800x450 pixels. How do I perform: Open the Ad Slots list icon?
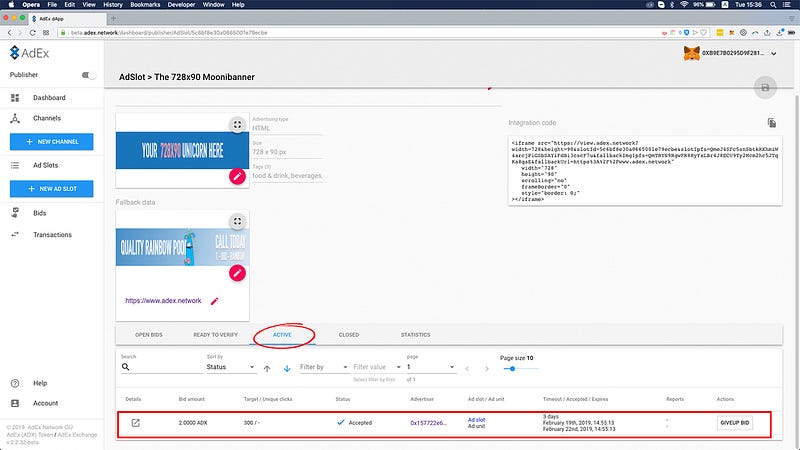point(15,165)
